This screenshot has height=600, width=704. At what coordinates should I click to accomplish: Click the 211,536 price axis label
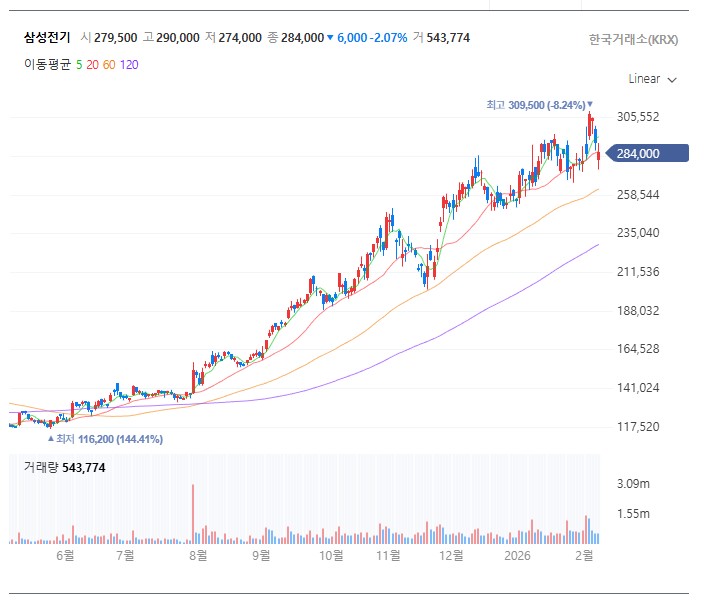[638, 272]
